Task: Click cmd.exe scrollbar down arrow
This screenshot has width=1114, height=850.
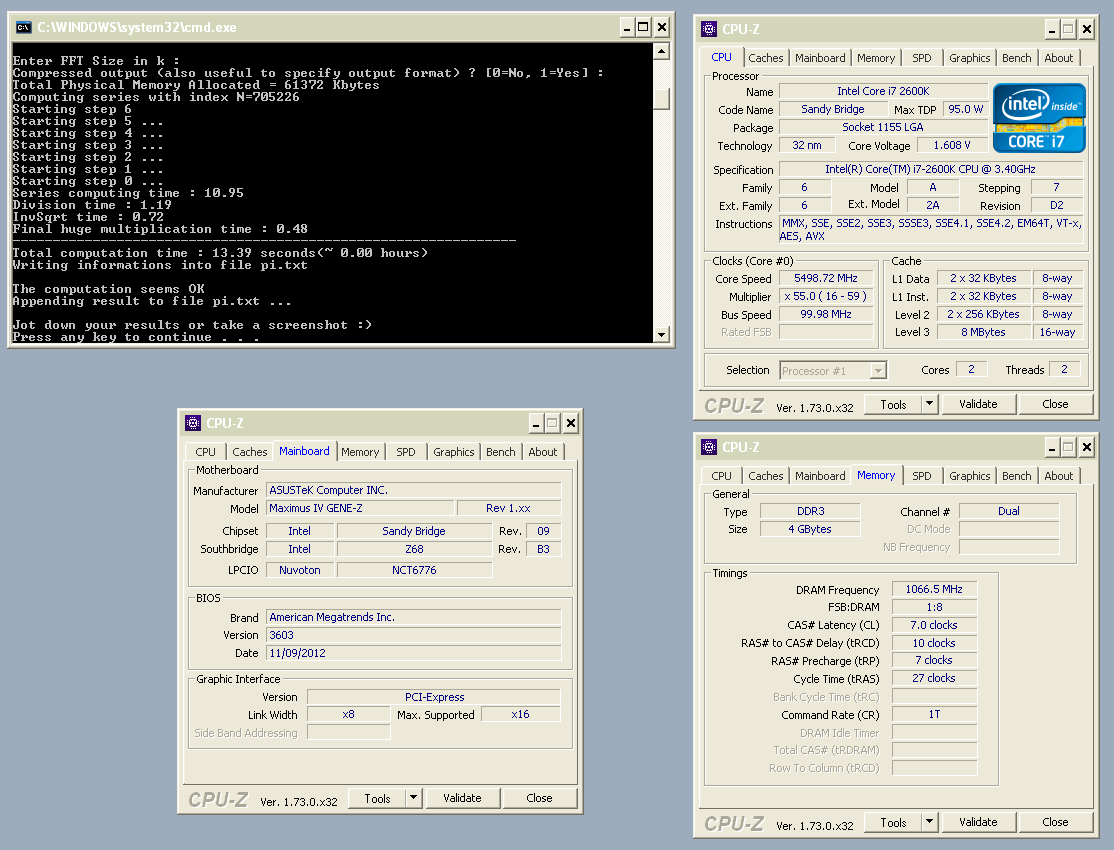Action: coord(660,334)
